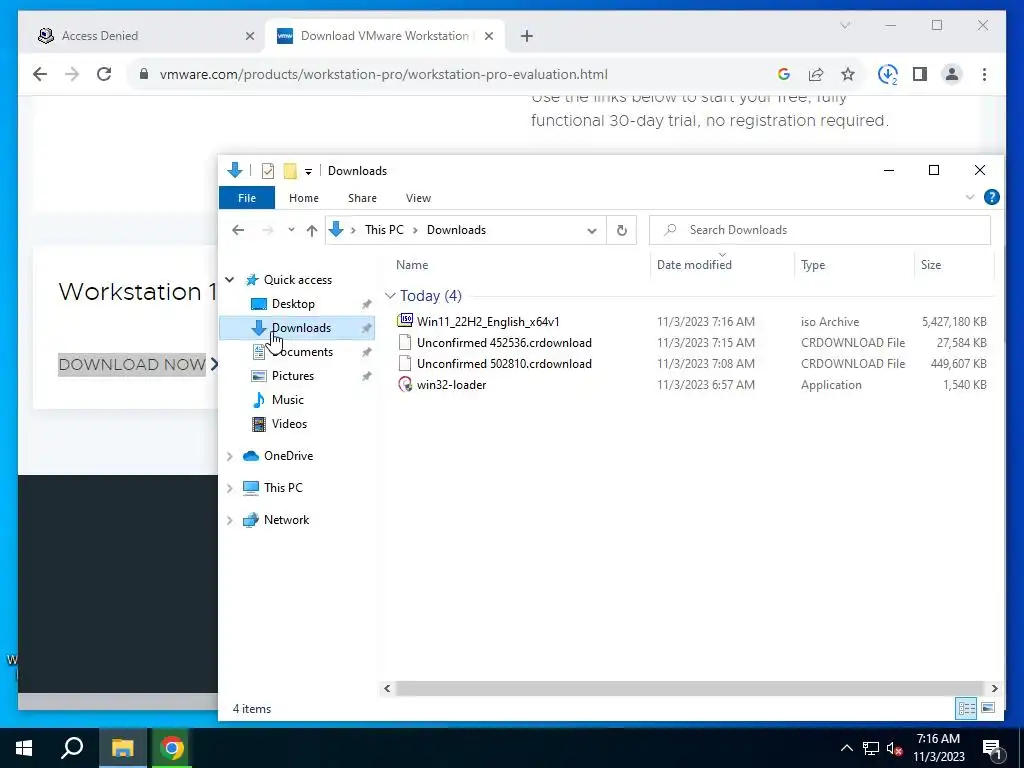Select OneDrive in navigation pane
This screenshot has height=768, width=1024.
[x=288, y=456]
